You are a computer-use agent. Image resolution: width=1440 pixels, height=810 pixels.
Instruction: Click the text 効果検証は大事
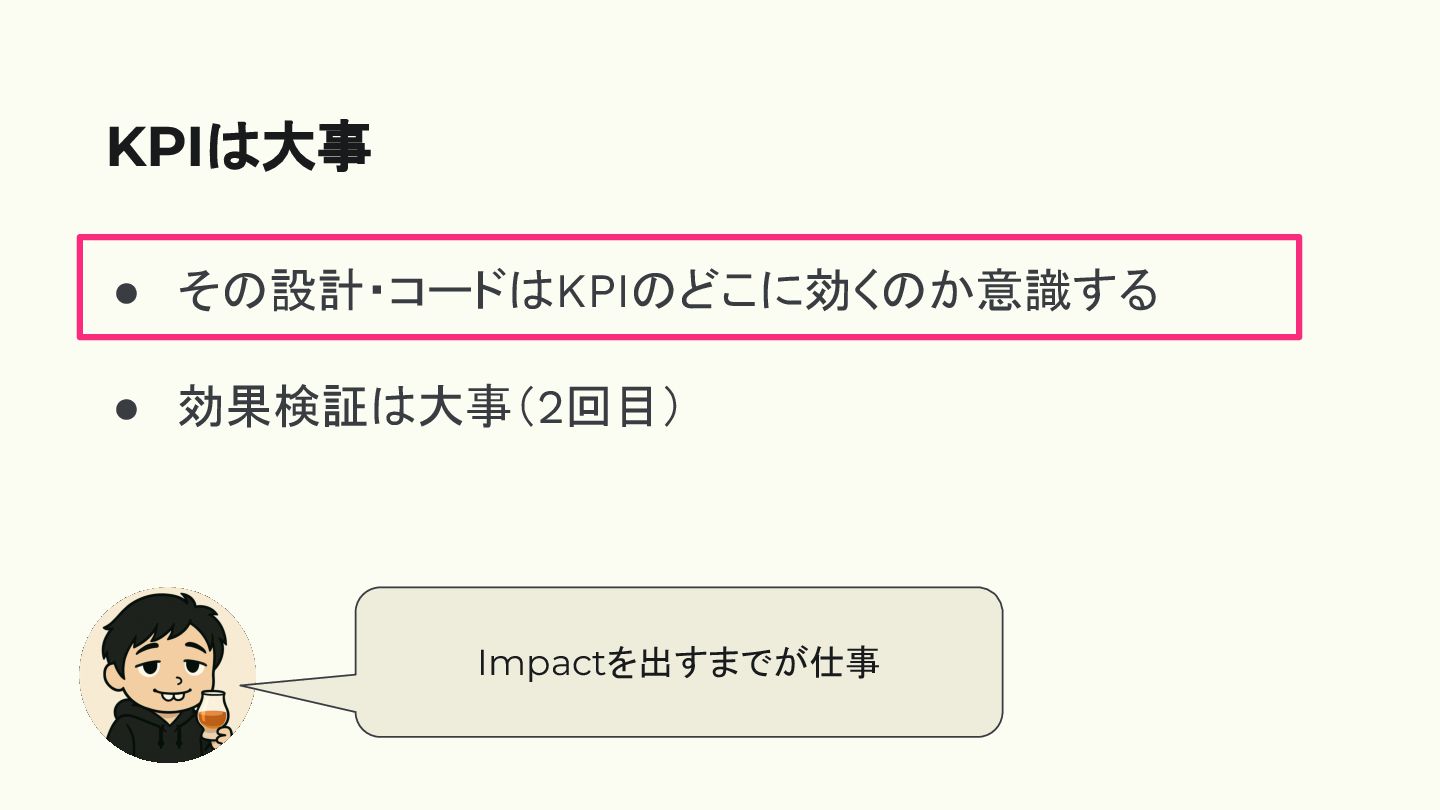tap(344, 408)
